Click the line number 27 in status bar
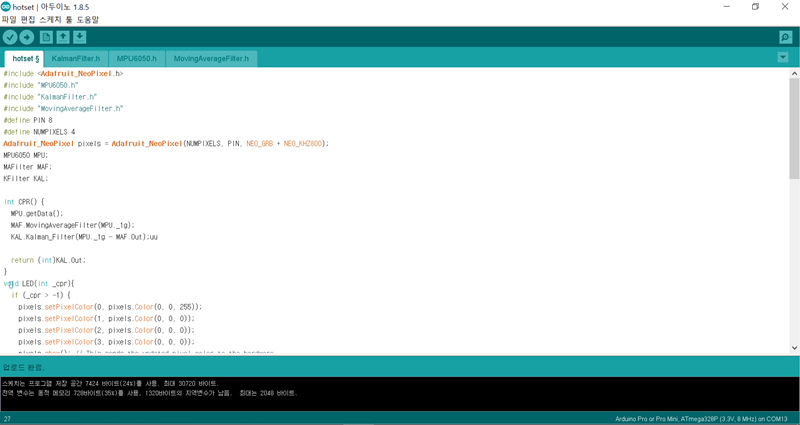The image size is (800, 425). [x=7, y=419]
